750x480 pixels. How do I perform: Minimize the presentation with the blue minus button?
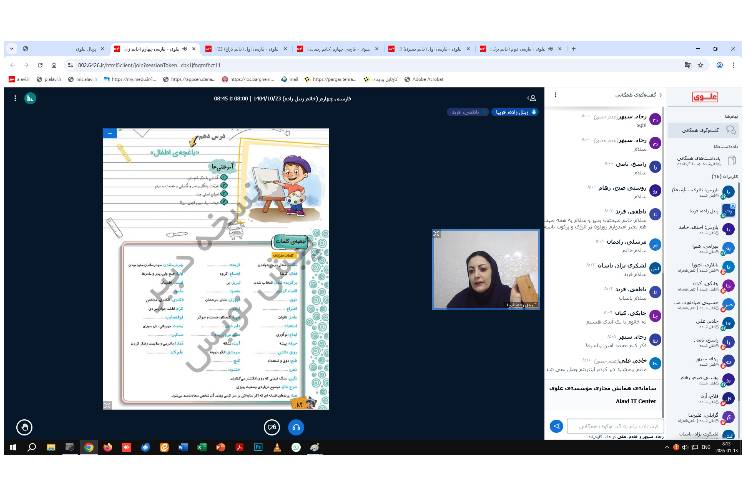110,132
